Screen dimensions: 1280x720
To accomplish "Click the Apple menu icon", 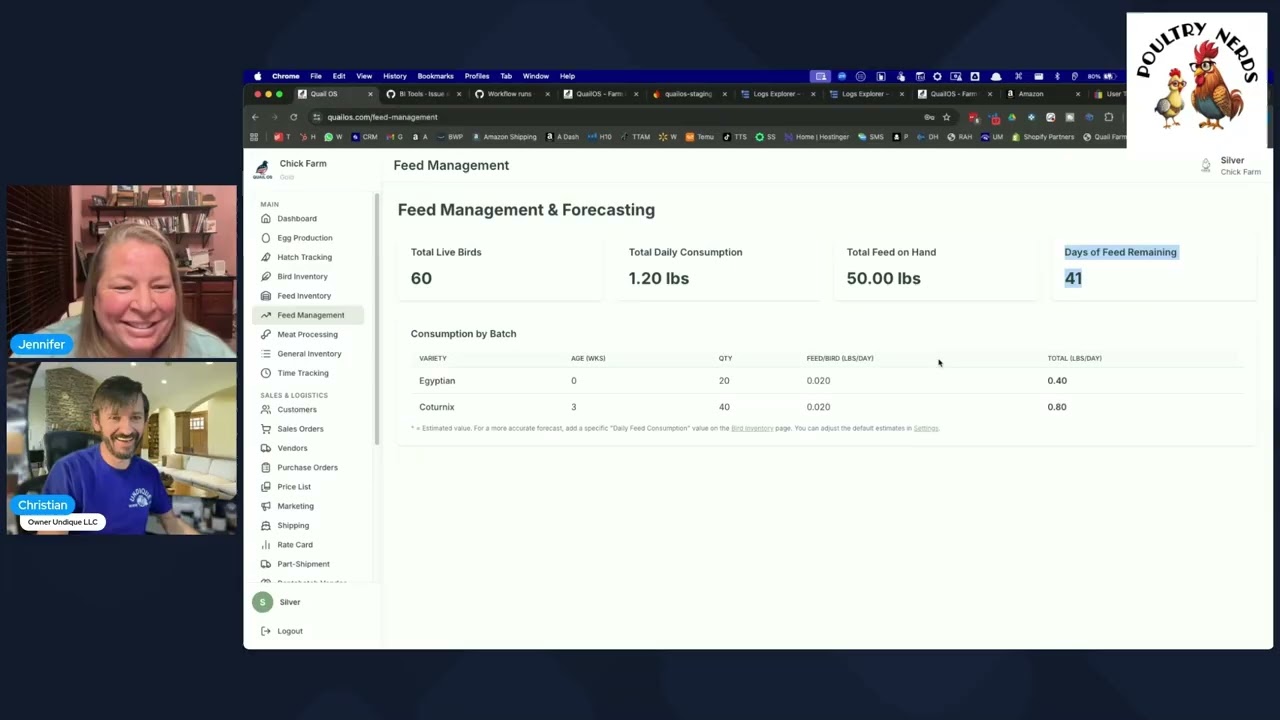I will point(258,76).
